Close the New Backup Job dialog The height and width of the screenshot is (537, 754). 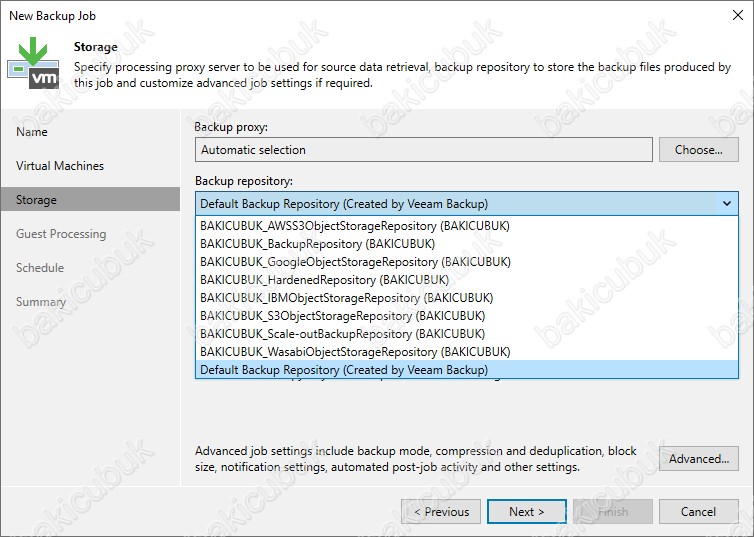[738, 15]
